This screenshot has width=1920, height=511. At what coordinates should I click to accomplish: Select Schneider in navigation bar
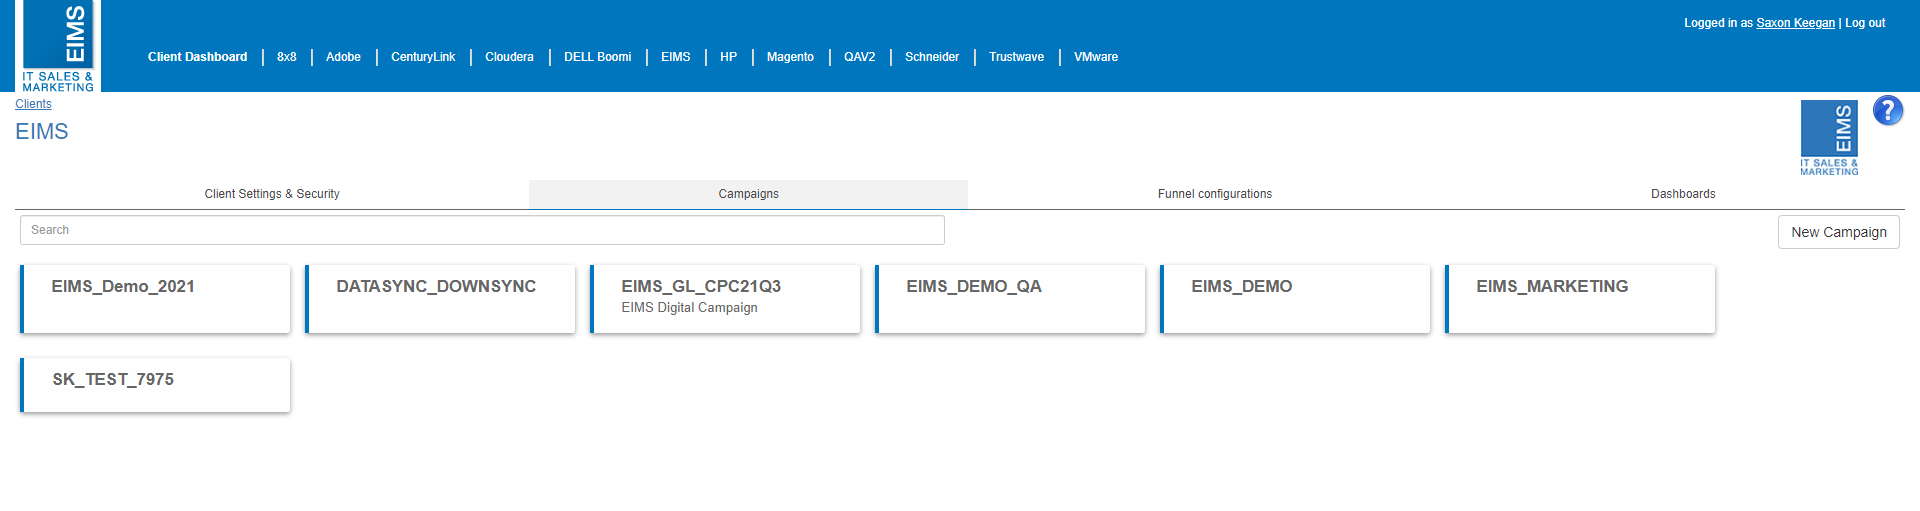[932, 57]
